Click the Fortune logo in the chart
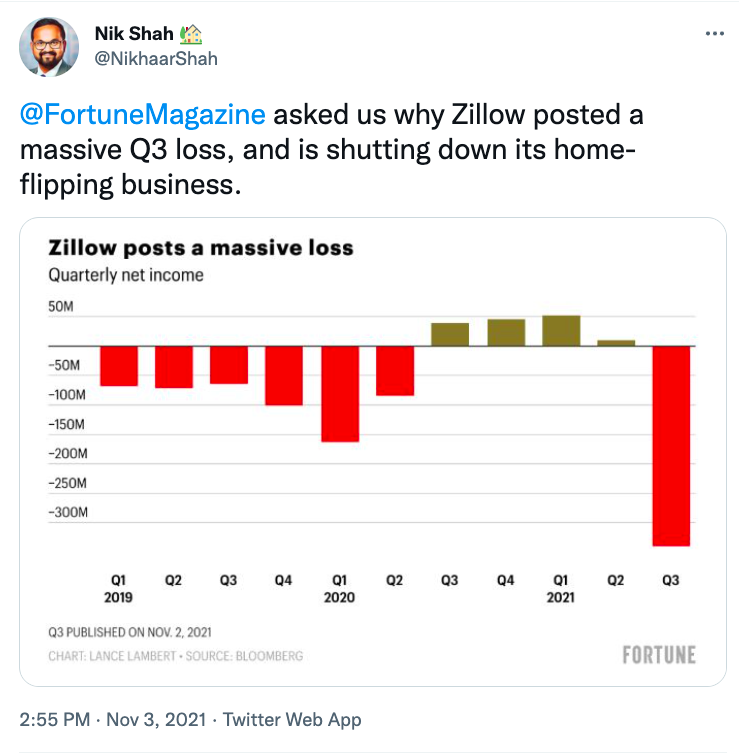This screenshot has width=739, height=754. click(x=658, y=655)
